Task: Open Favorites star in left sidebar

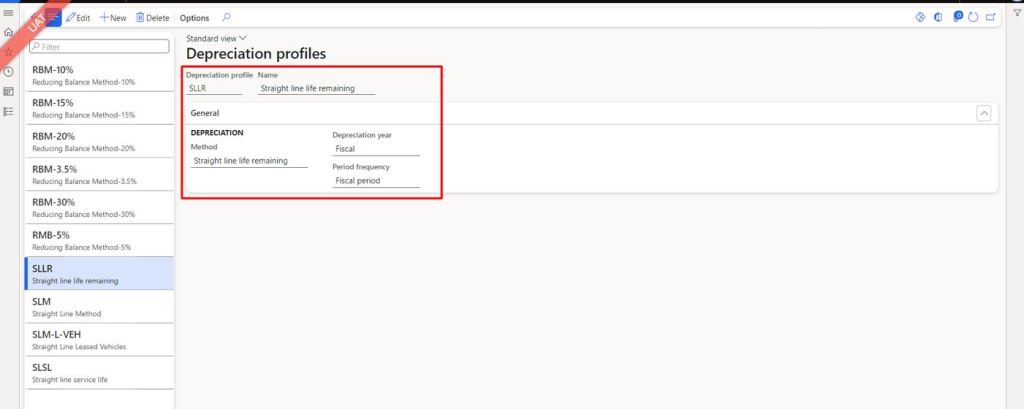Action: tap(9, 51)
